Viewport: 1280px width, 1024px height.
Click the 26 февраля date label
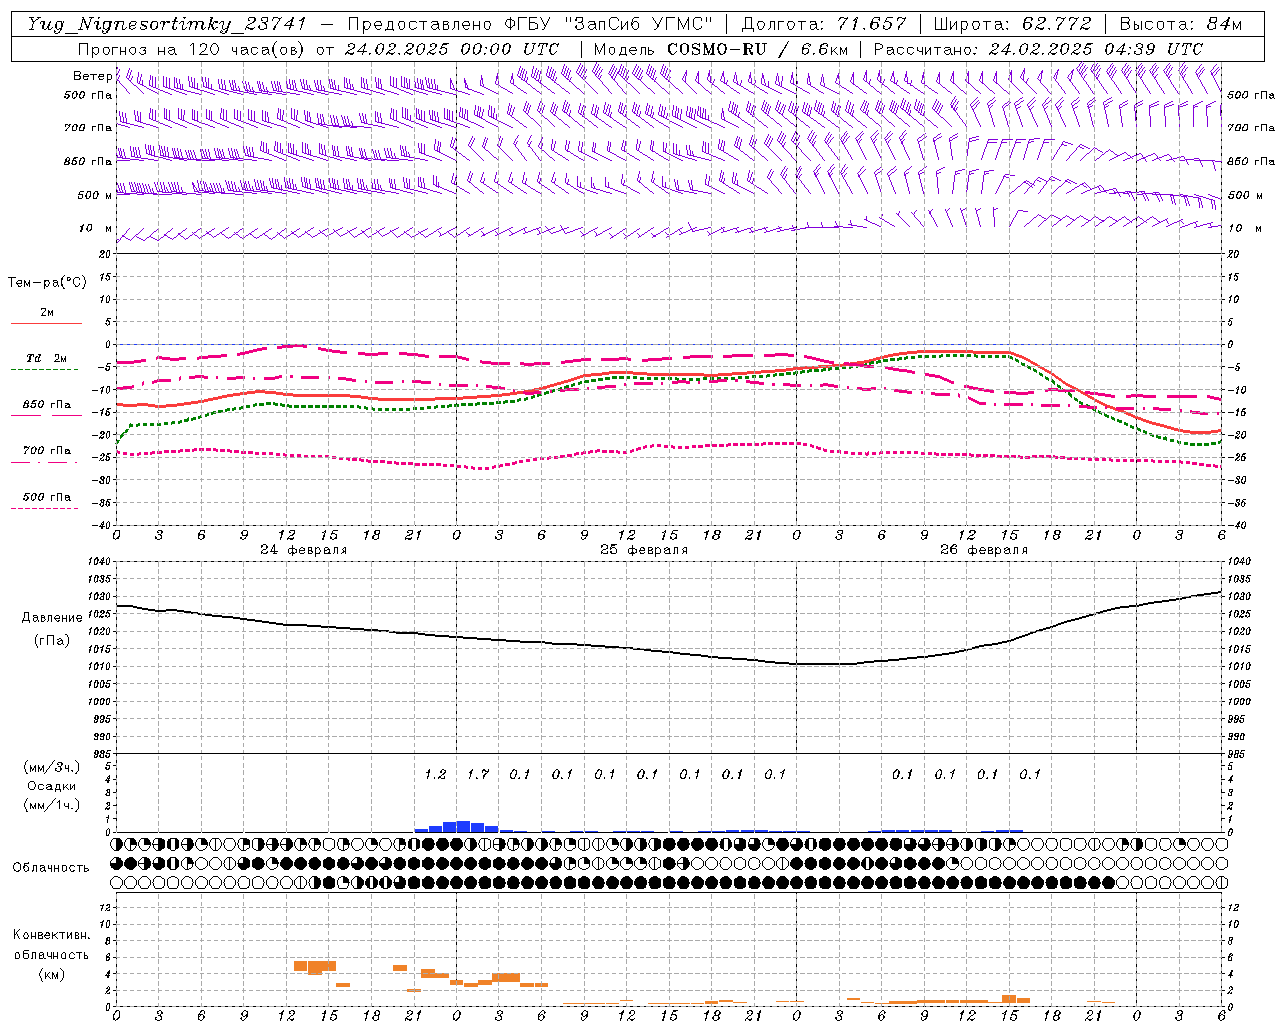(x=983, y=550)
